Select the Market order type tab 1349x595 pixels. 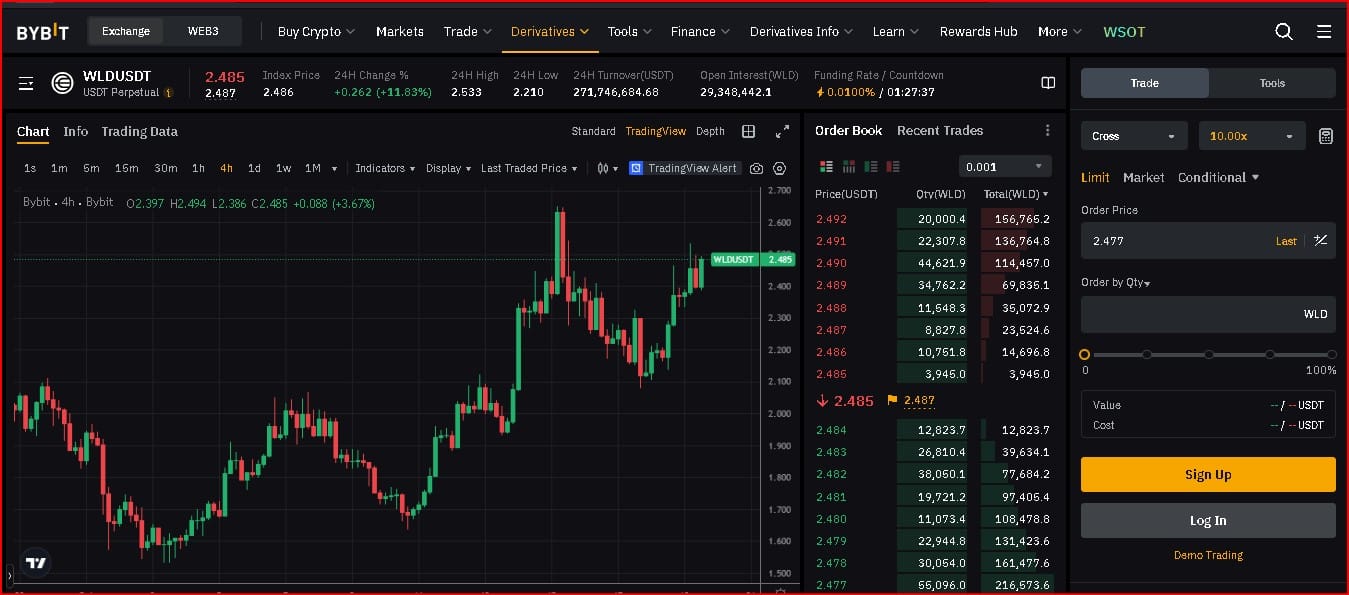(1143, 178)
